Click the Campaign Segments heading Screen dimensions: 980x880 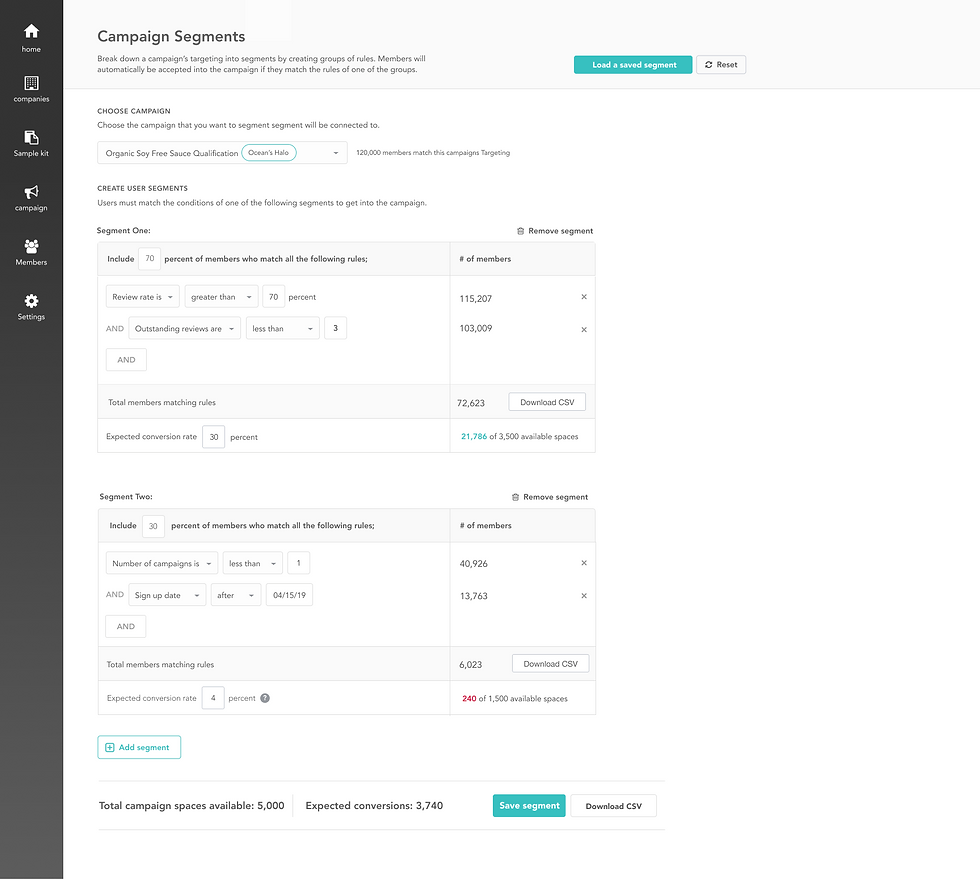click(x=171, y=37)
